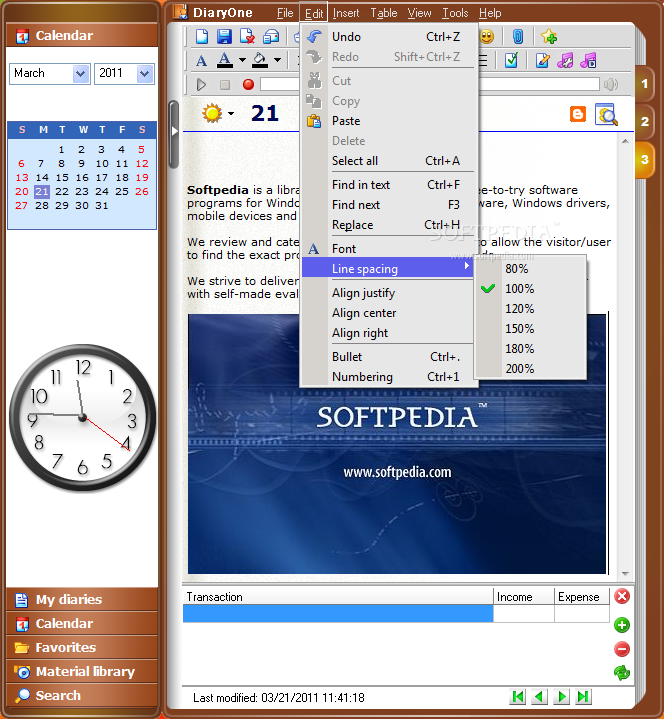
Task: Choose Find in text menu item
Action: (x=387, y=185)
